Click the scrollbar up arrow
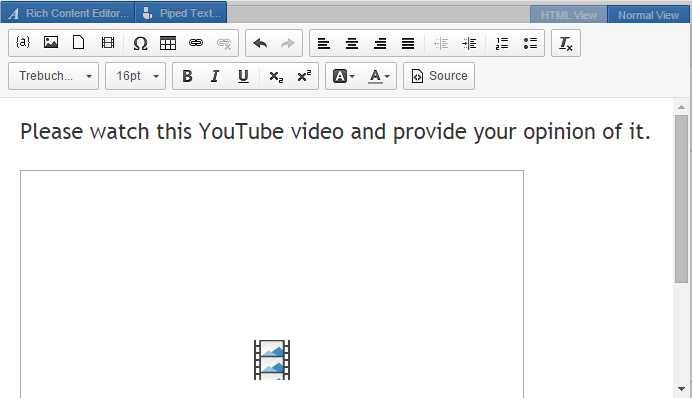The height and width of the screenshot is (398, 692). 681,107
